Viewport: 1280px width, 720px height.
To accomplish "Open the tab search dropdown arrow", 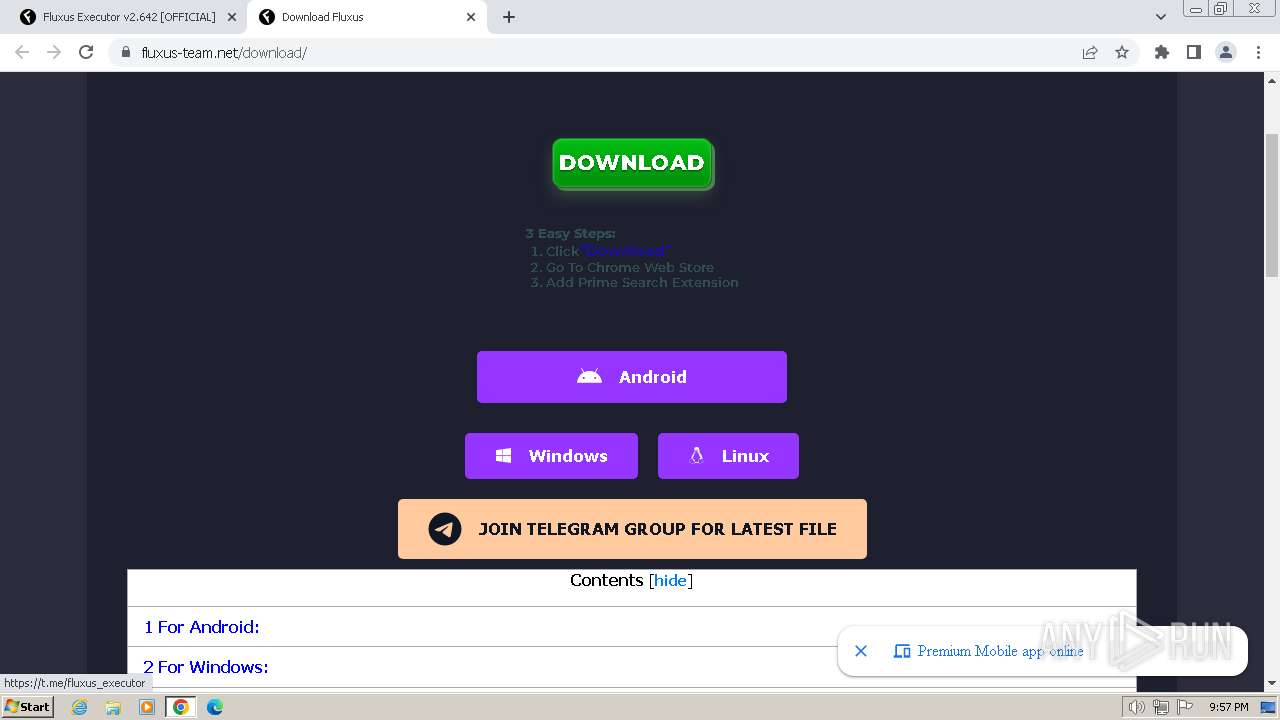I will [x=1161, y=17].
